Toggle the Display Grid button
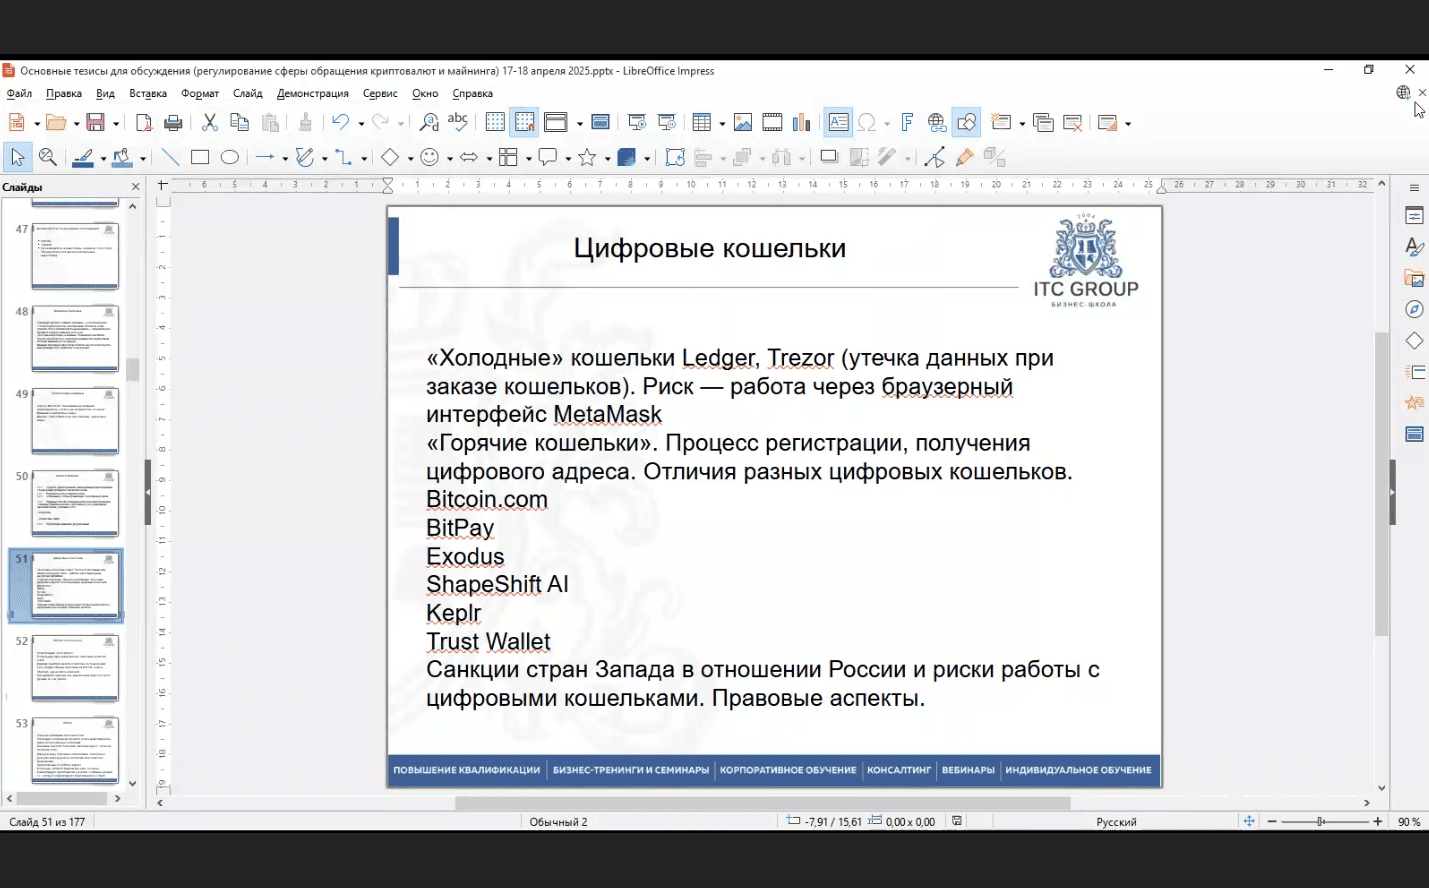 [x=495, y=123]
